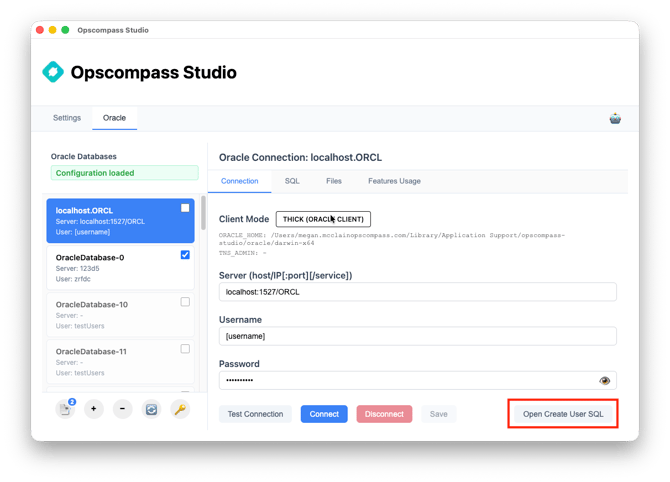Image resolution: width=670 pixels, height=482 pixels.
Task: Click the Disconnect button
Action: tap(384, 414)
